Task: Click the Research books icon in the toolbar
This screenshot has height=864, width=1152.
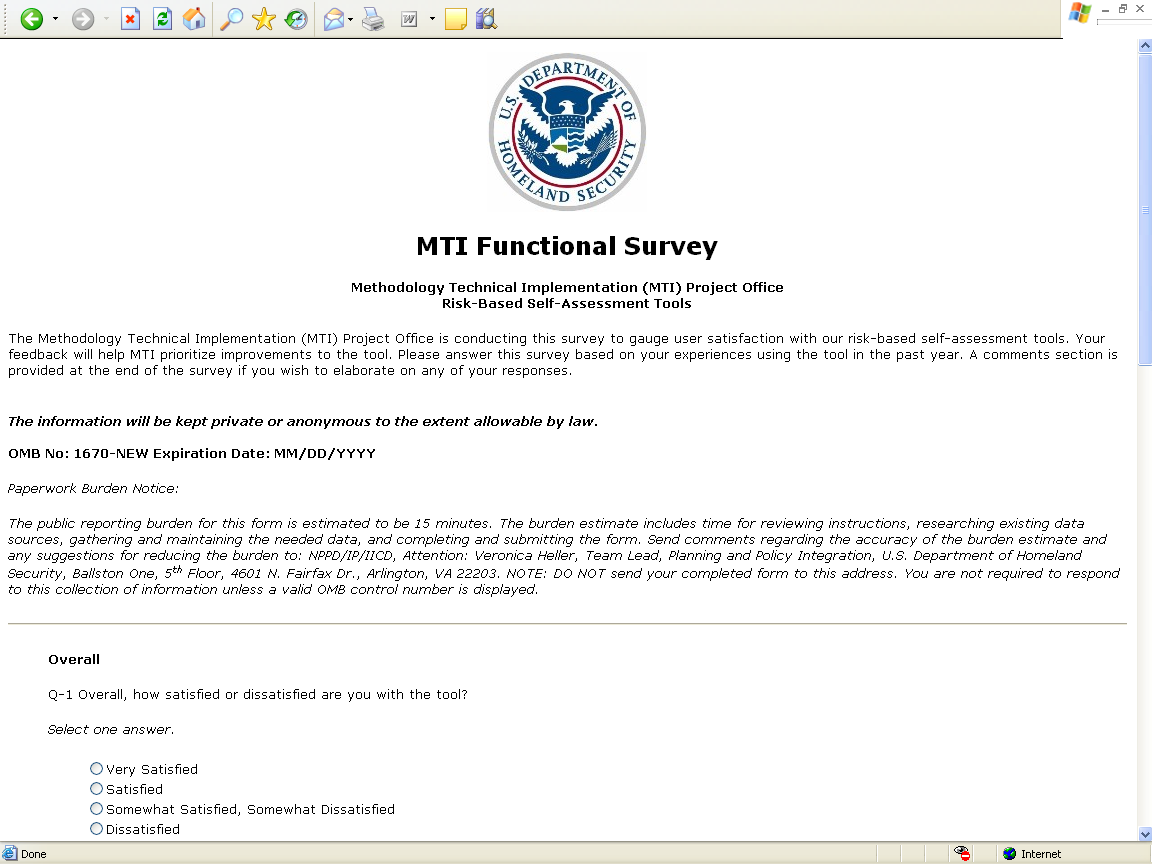Action: 487,19
